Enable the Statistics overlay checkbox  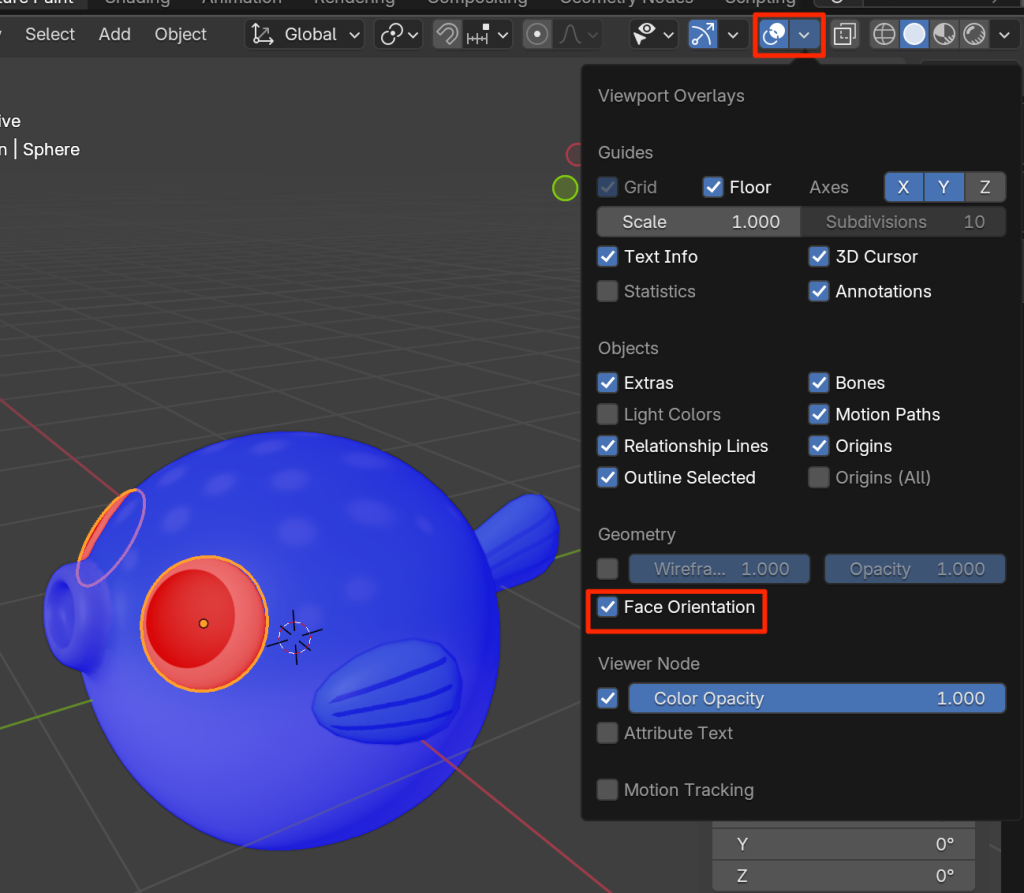608,292
